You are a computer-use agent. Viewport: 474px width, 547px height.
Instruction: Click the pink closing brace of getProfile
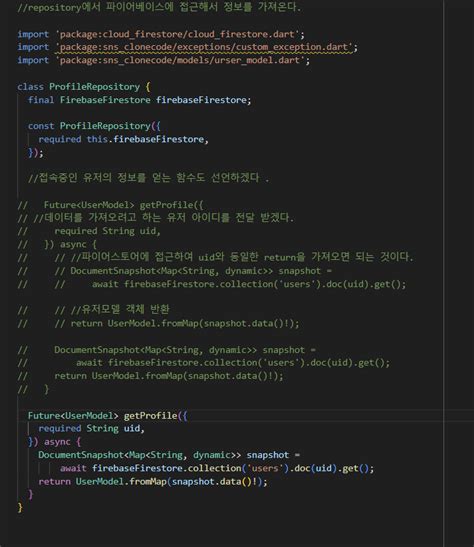(30, 494)
